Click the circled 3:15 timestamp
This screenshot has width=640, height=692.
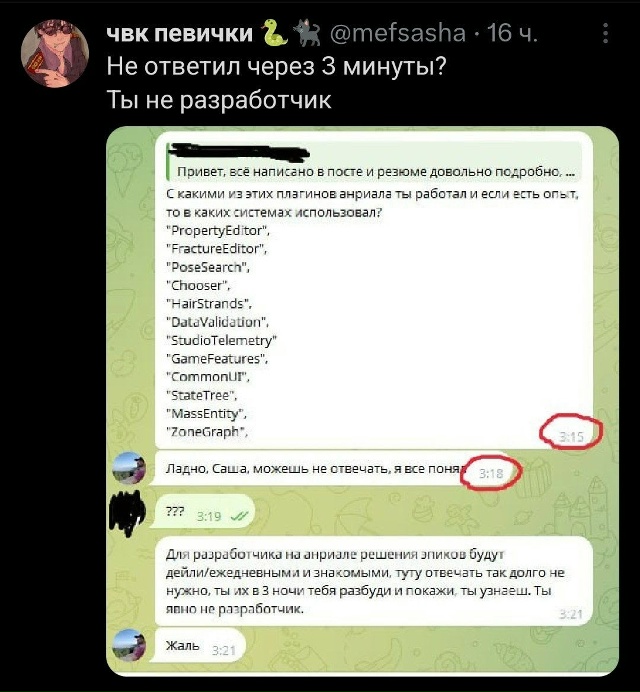coord(571,437)
